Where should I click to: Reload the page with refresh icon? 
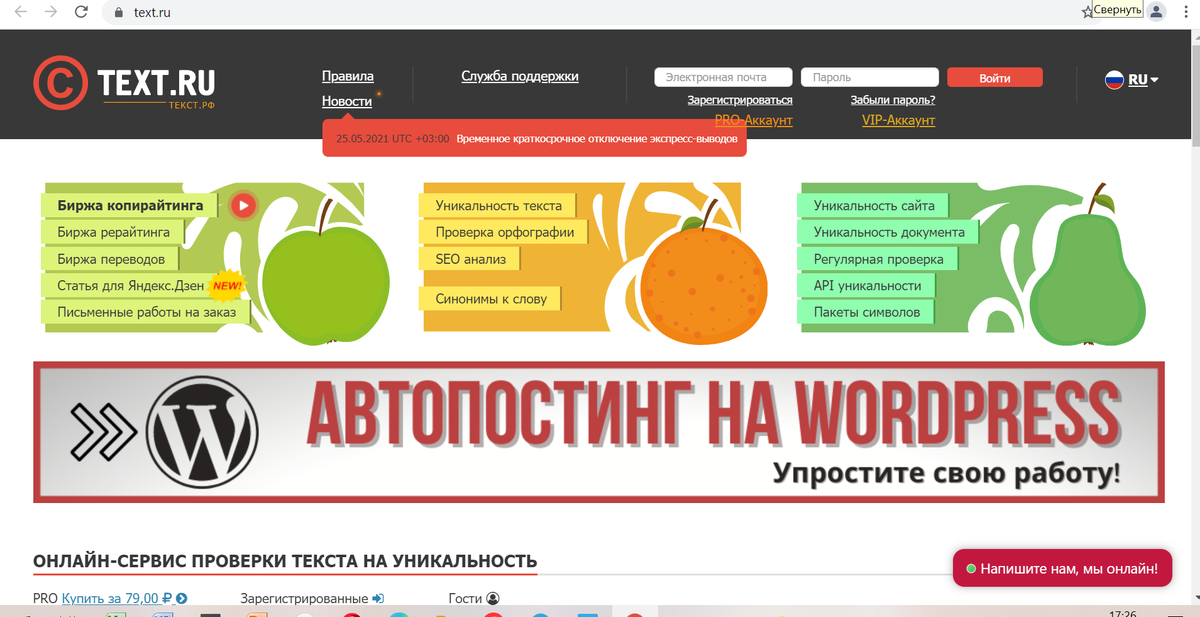[81, 12]
